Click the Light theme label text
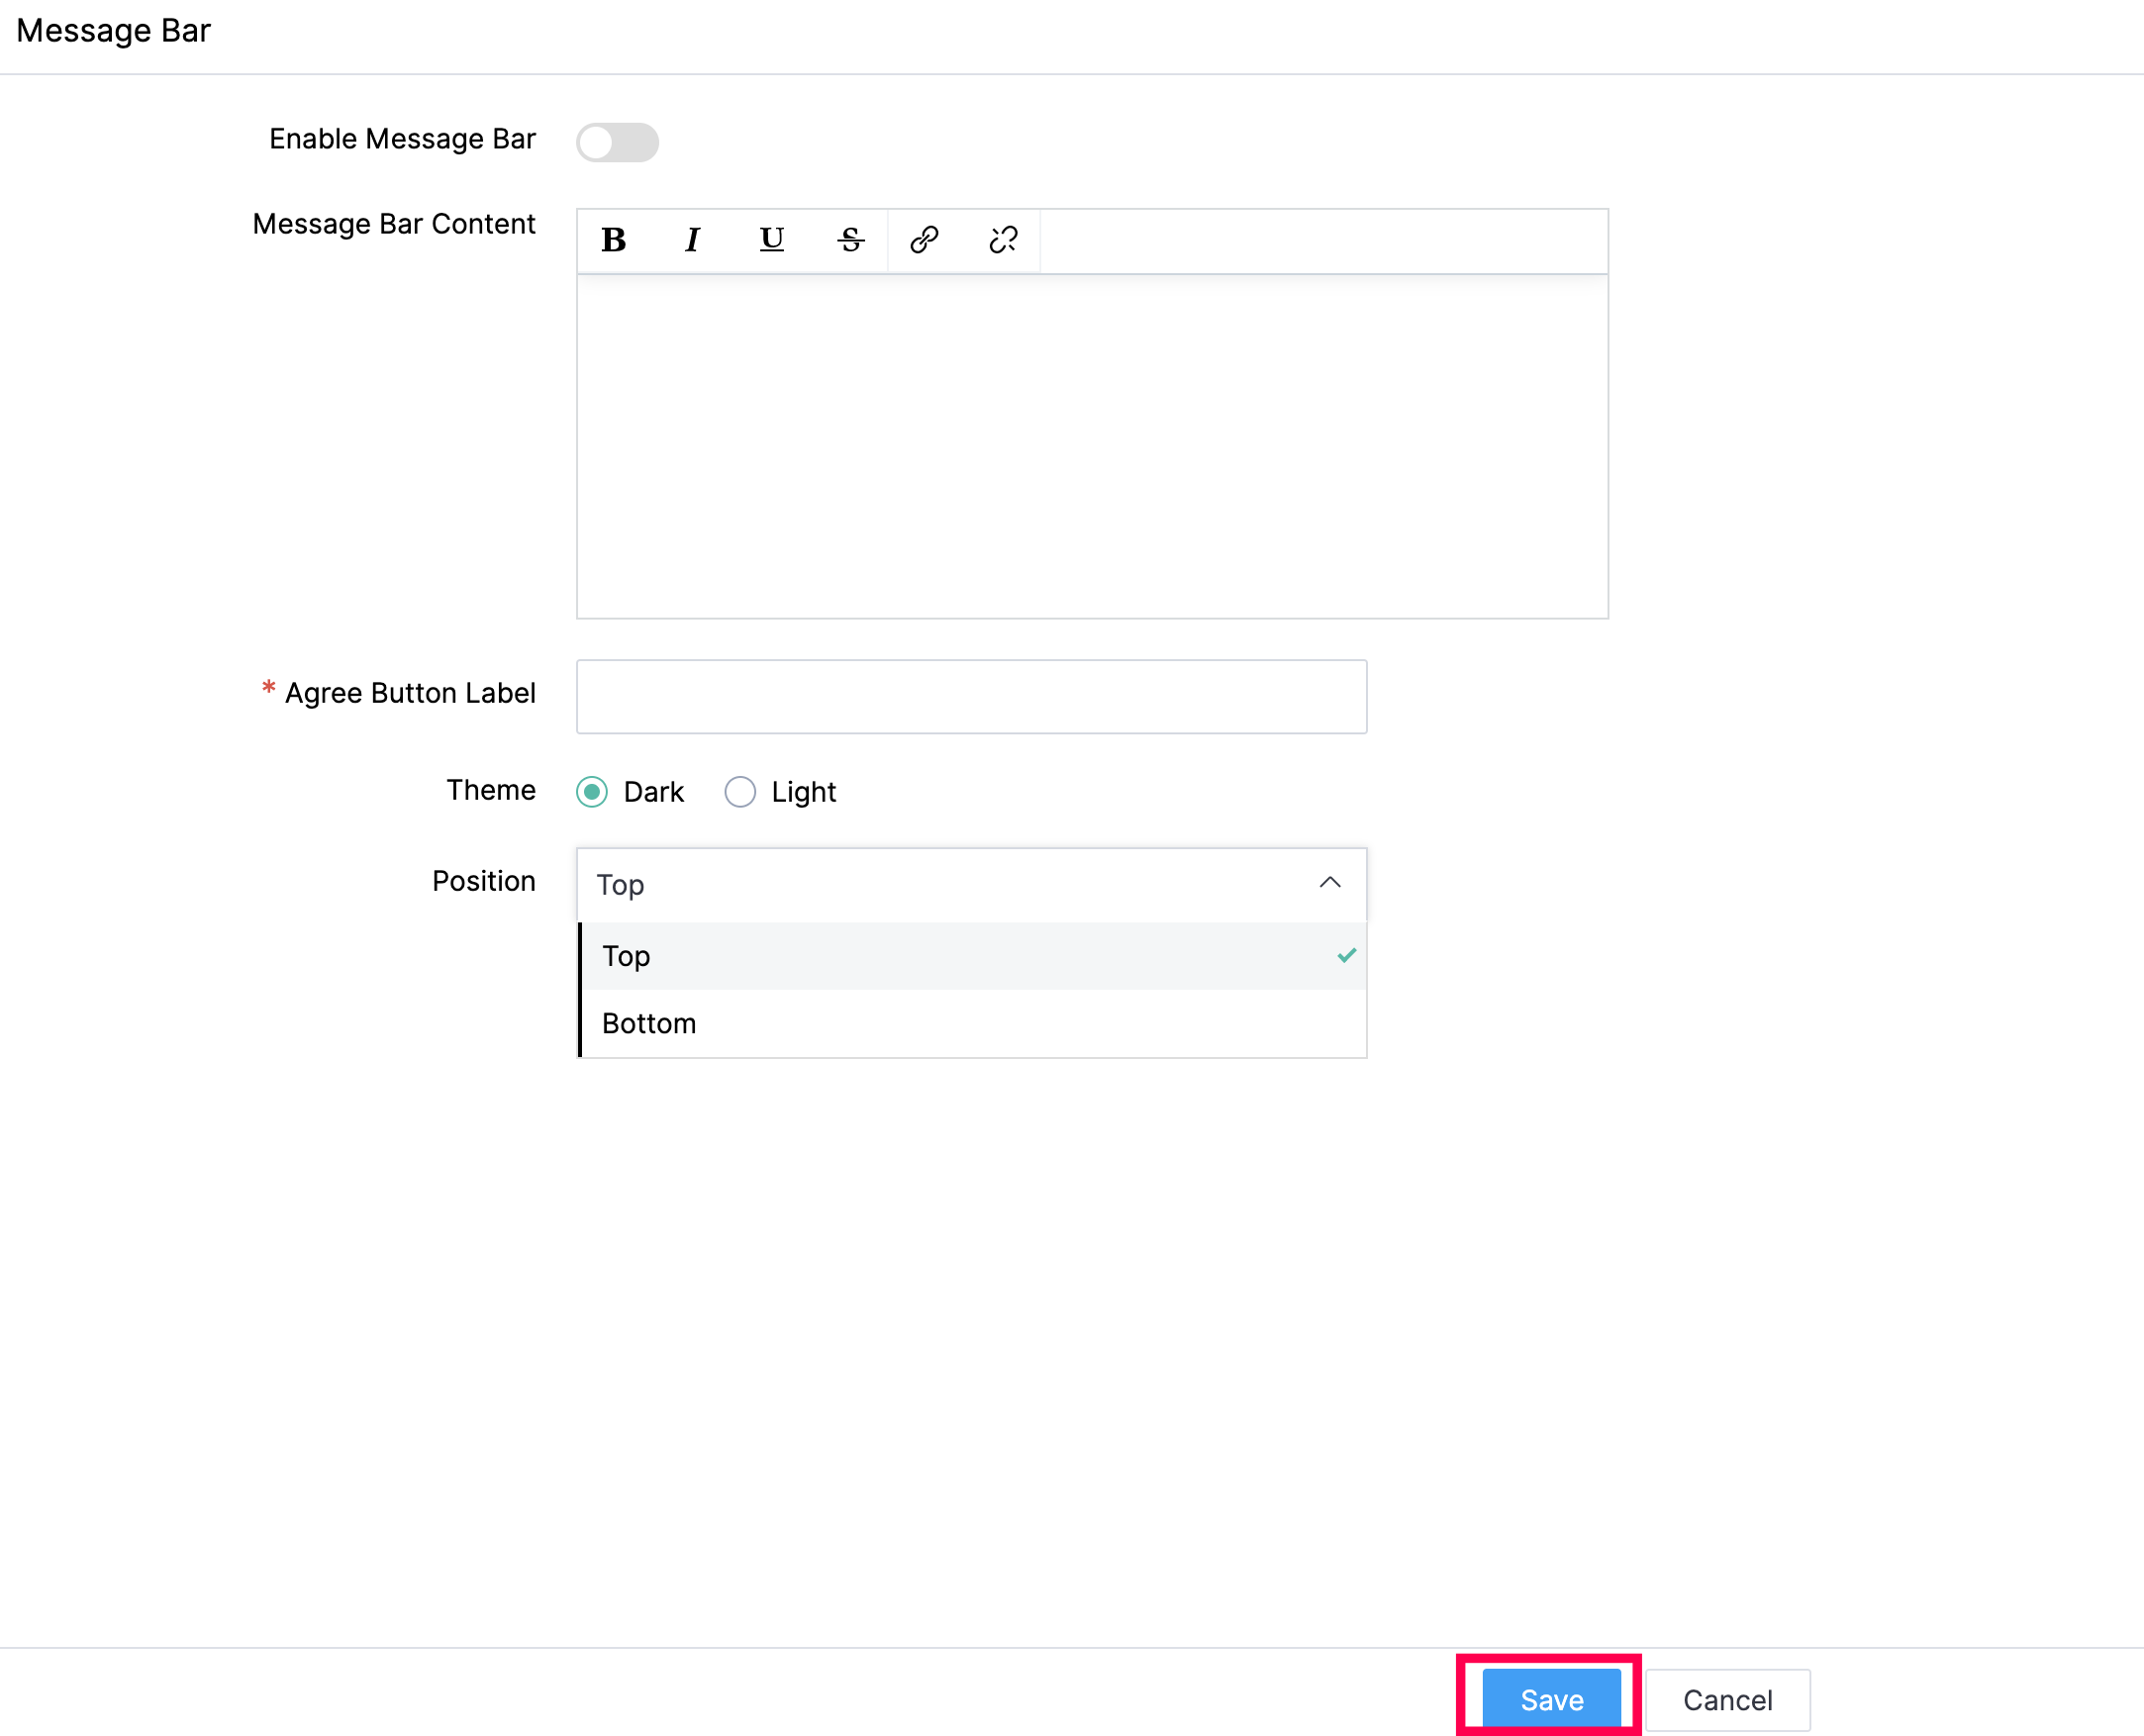The width and height of the screenshot is (2144, 1736). (x=803, y=793)
